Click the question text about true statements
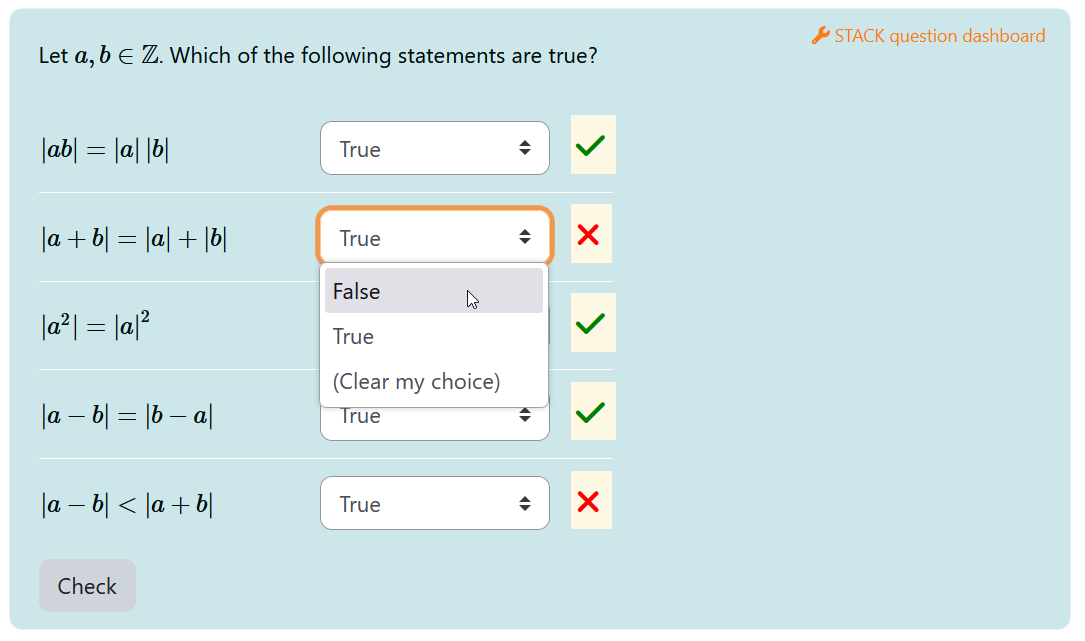This screenshot has width=1085, height=641. (318, 56)
